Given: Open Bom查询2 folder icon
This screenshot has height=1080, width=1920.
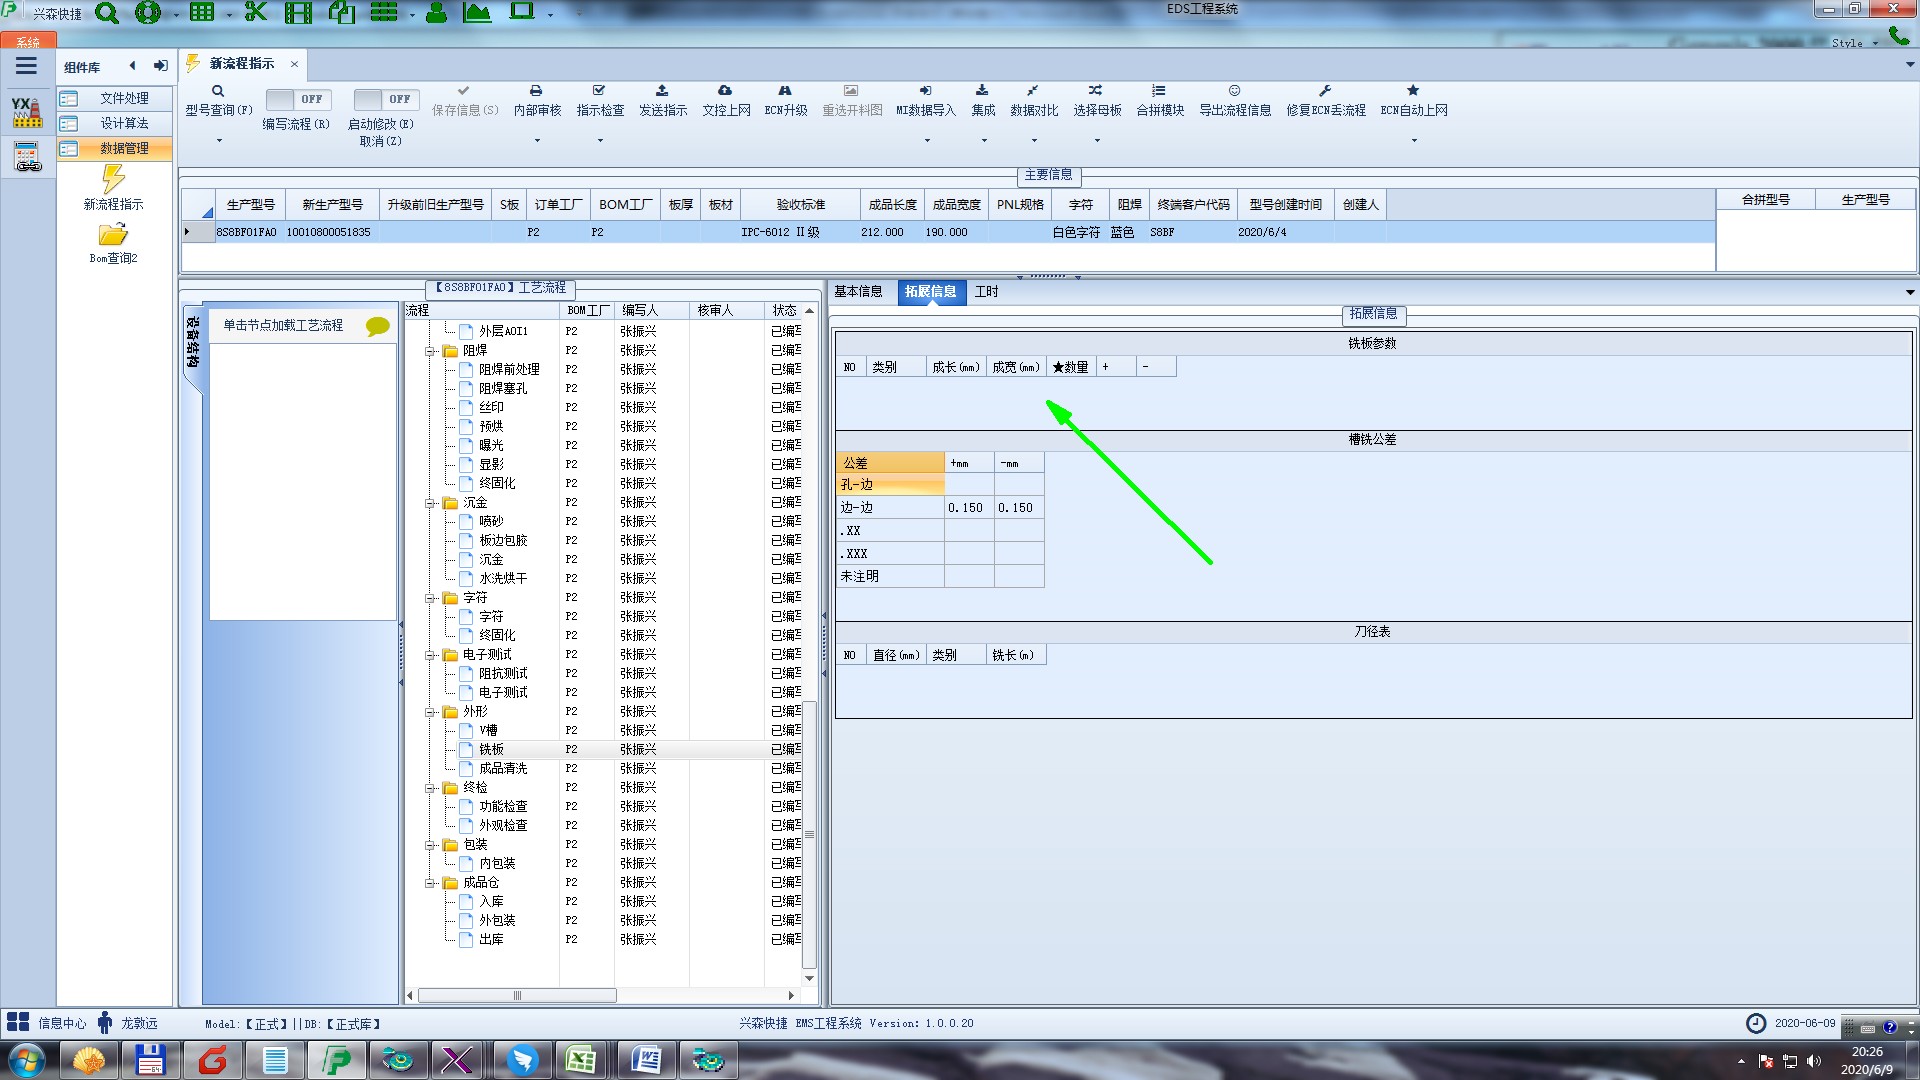Looking at the screenshot, I should [113, 235].
